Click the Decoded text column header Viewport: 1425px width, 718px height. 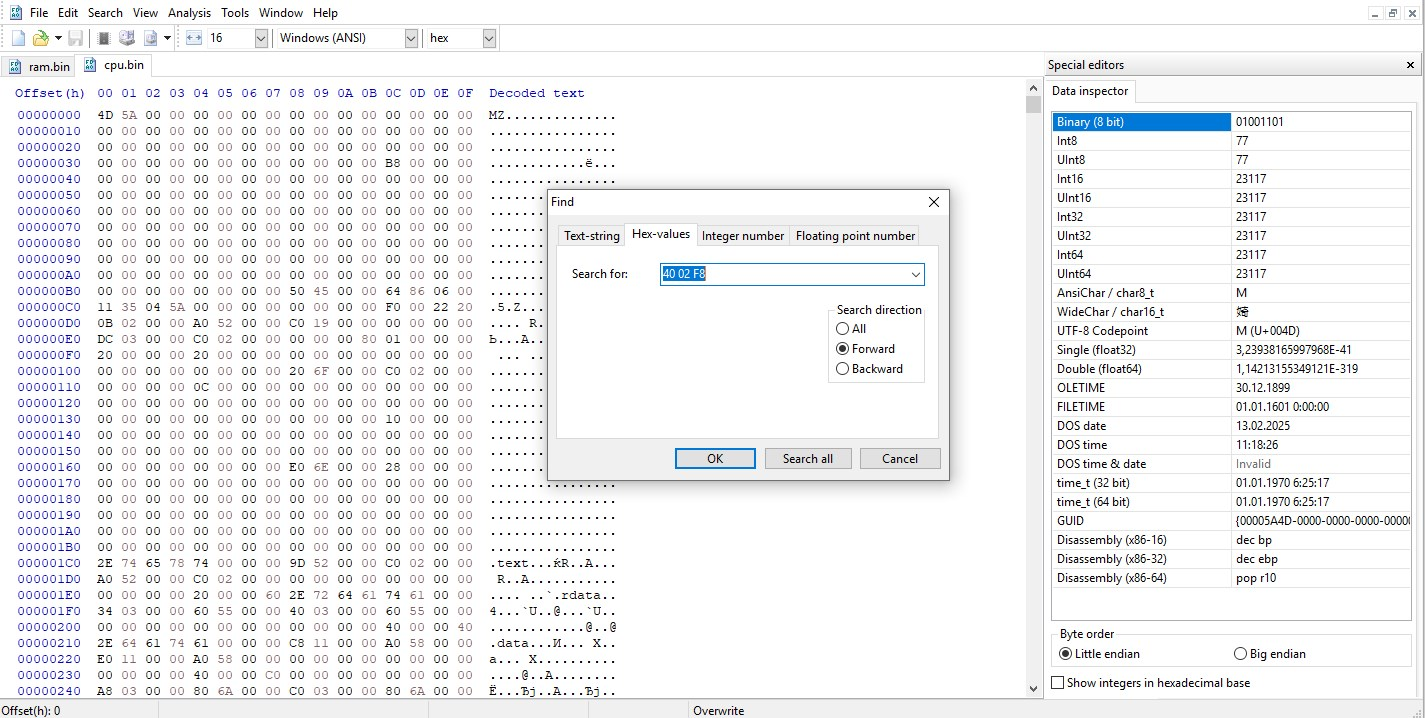coord(537,93)
